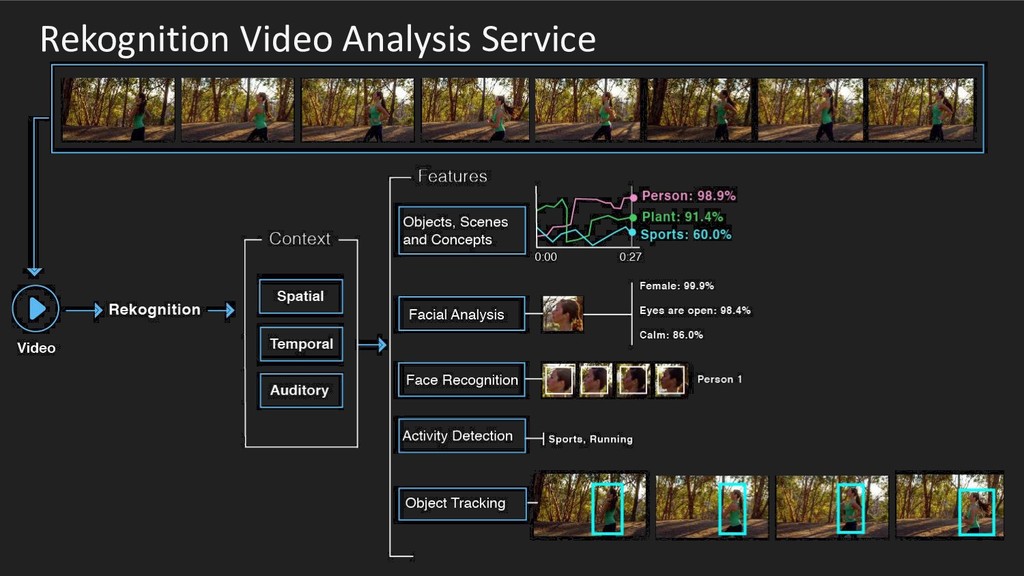Click the cyan Sports data point marker

pos(632,232)
